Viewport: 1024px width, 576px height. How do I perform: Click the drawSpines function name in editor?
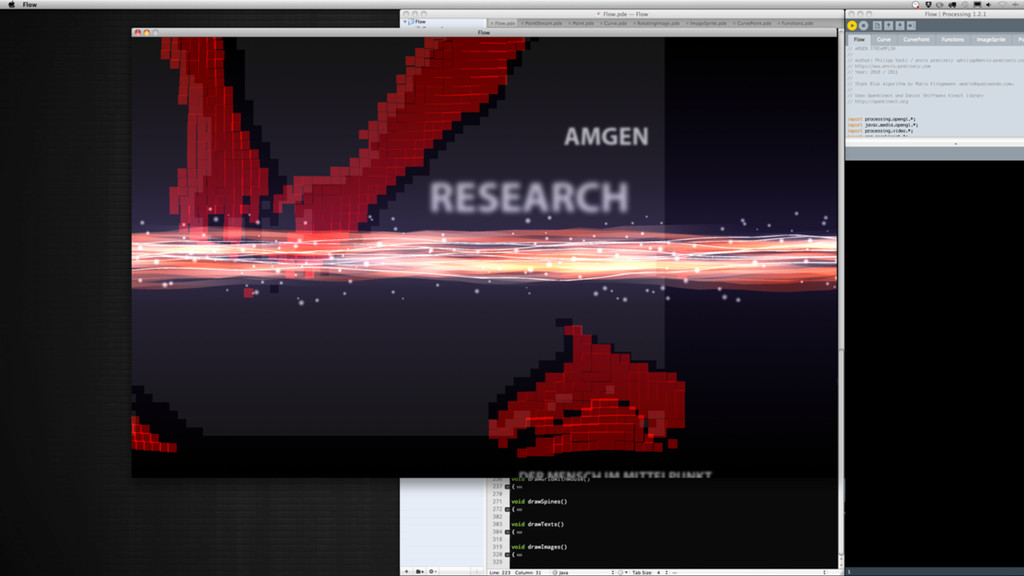pos(547,502)
